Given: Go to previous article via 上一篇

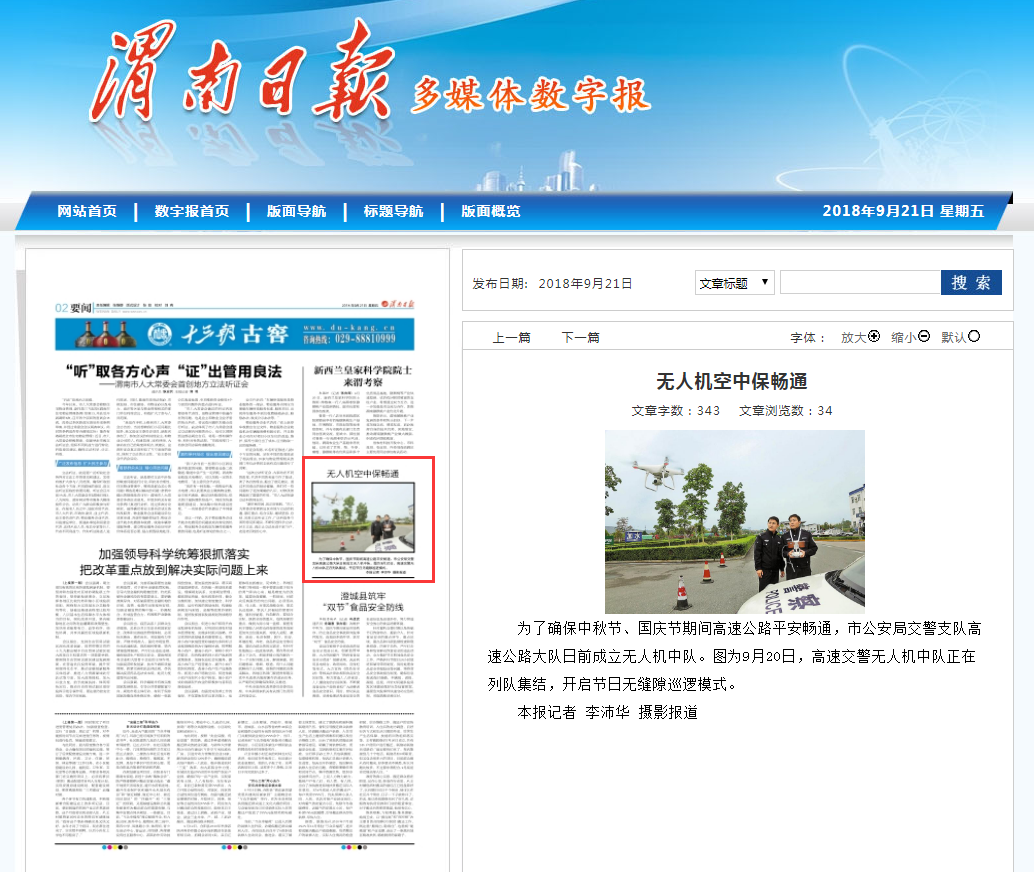Looking at the screenshot, I should point(512,338).
